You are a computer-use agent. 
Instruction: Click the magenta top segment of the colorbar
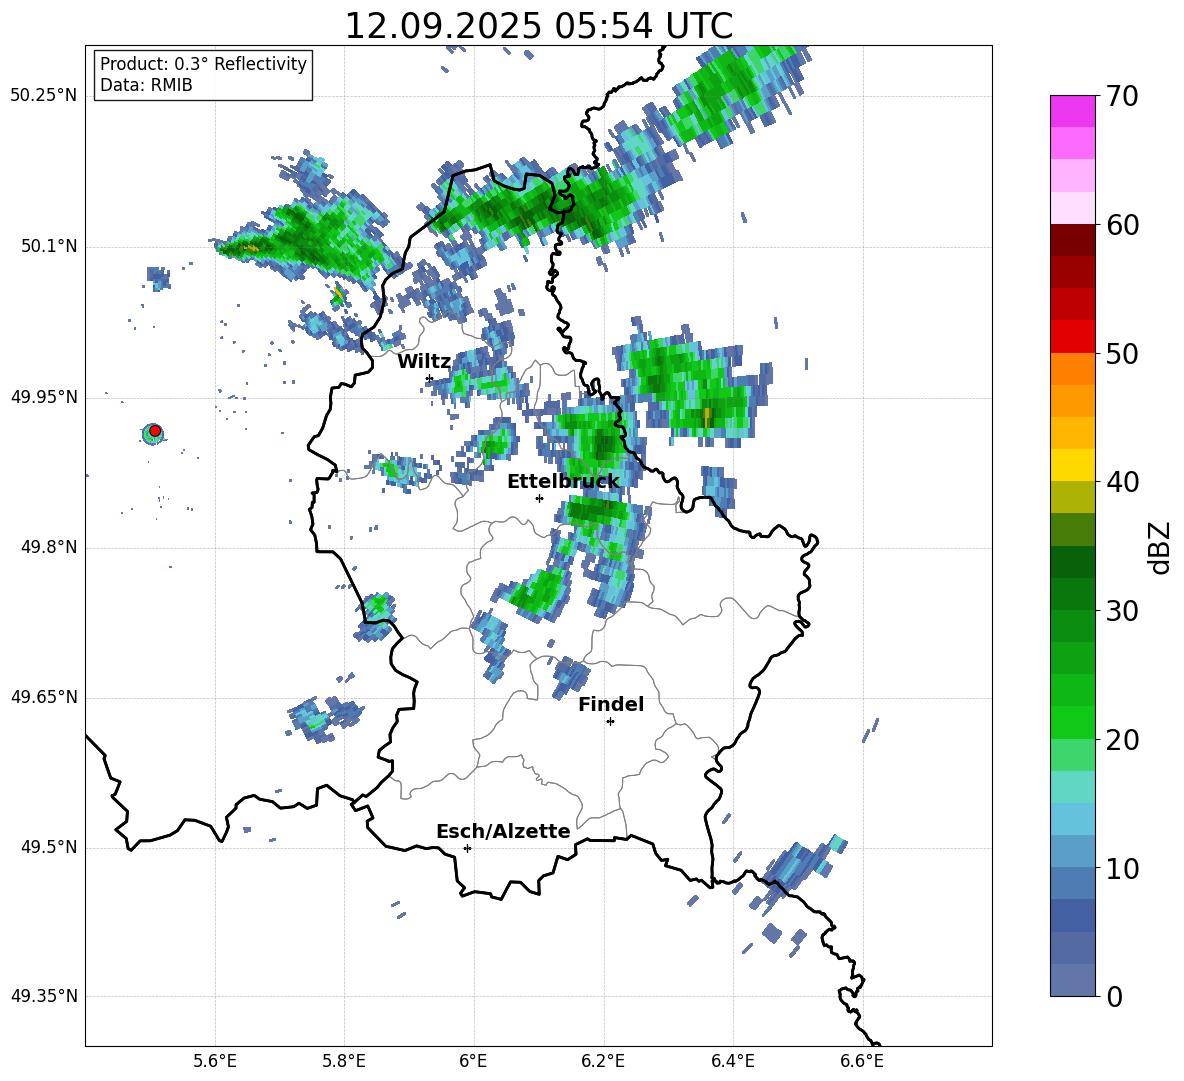pos(1072,111)
